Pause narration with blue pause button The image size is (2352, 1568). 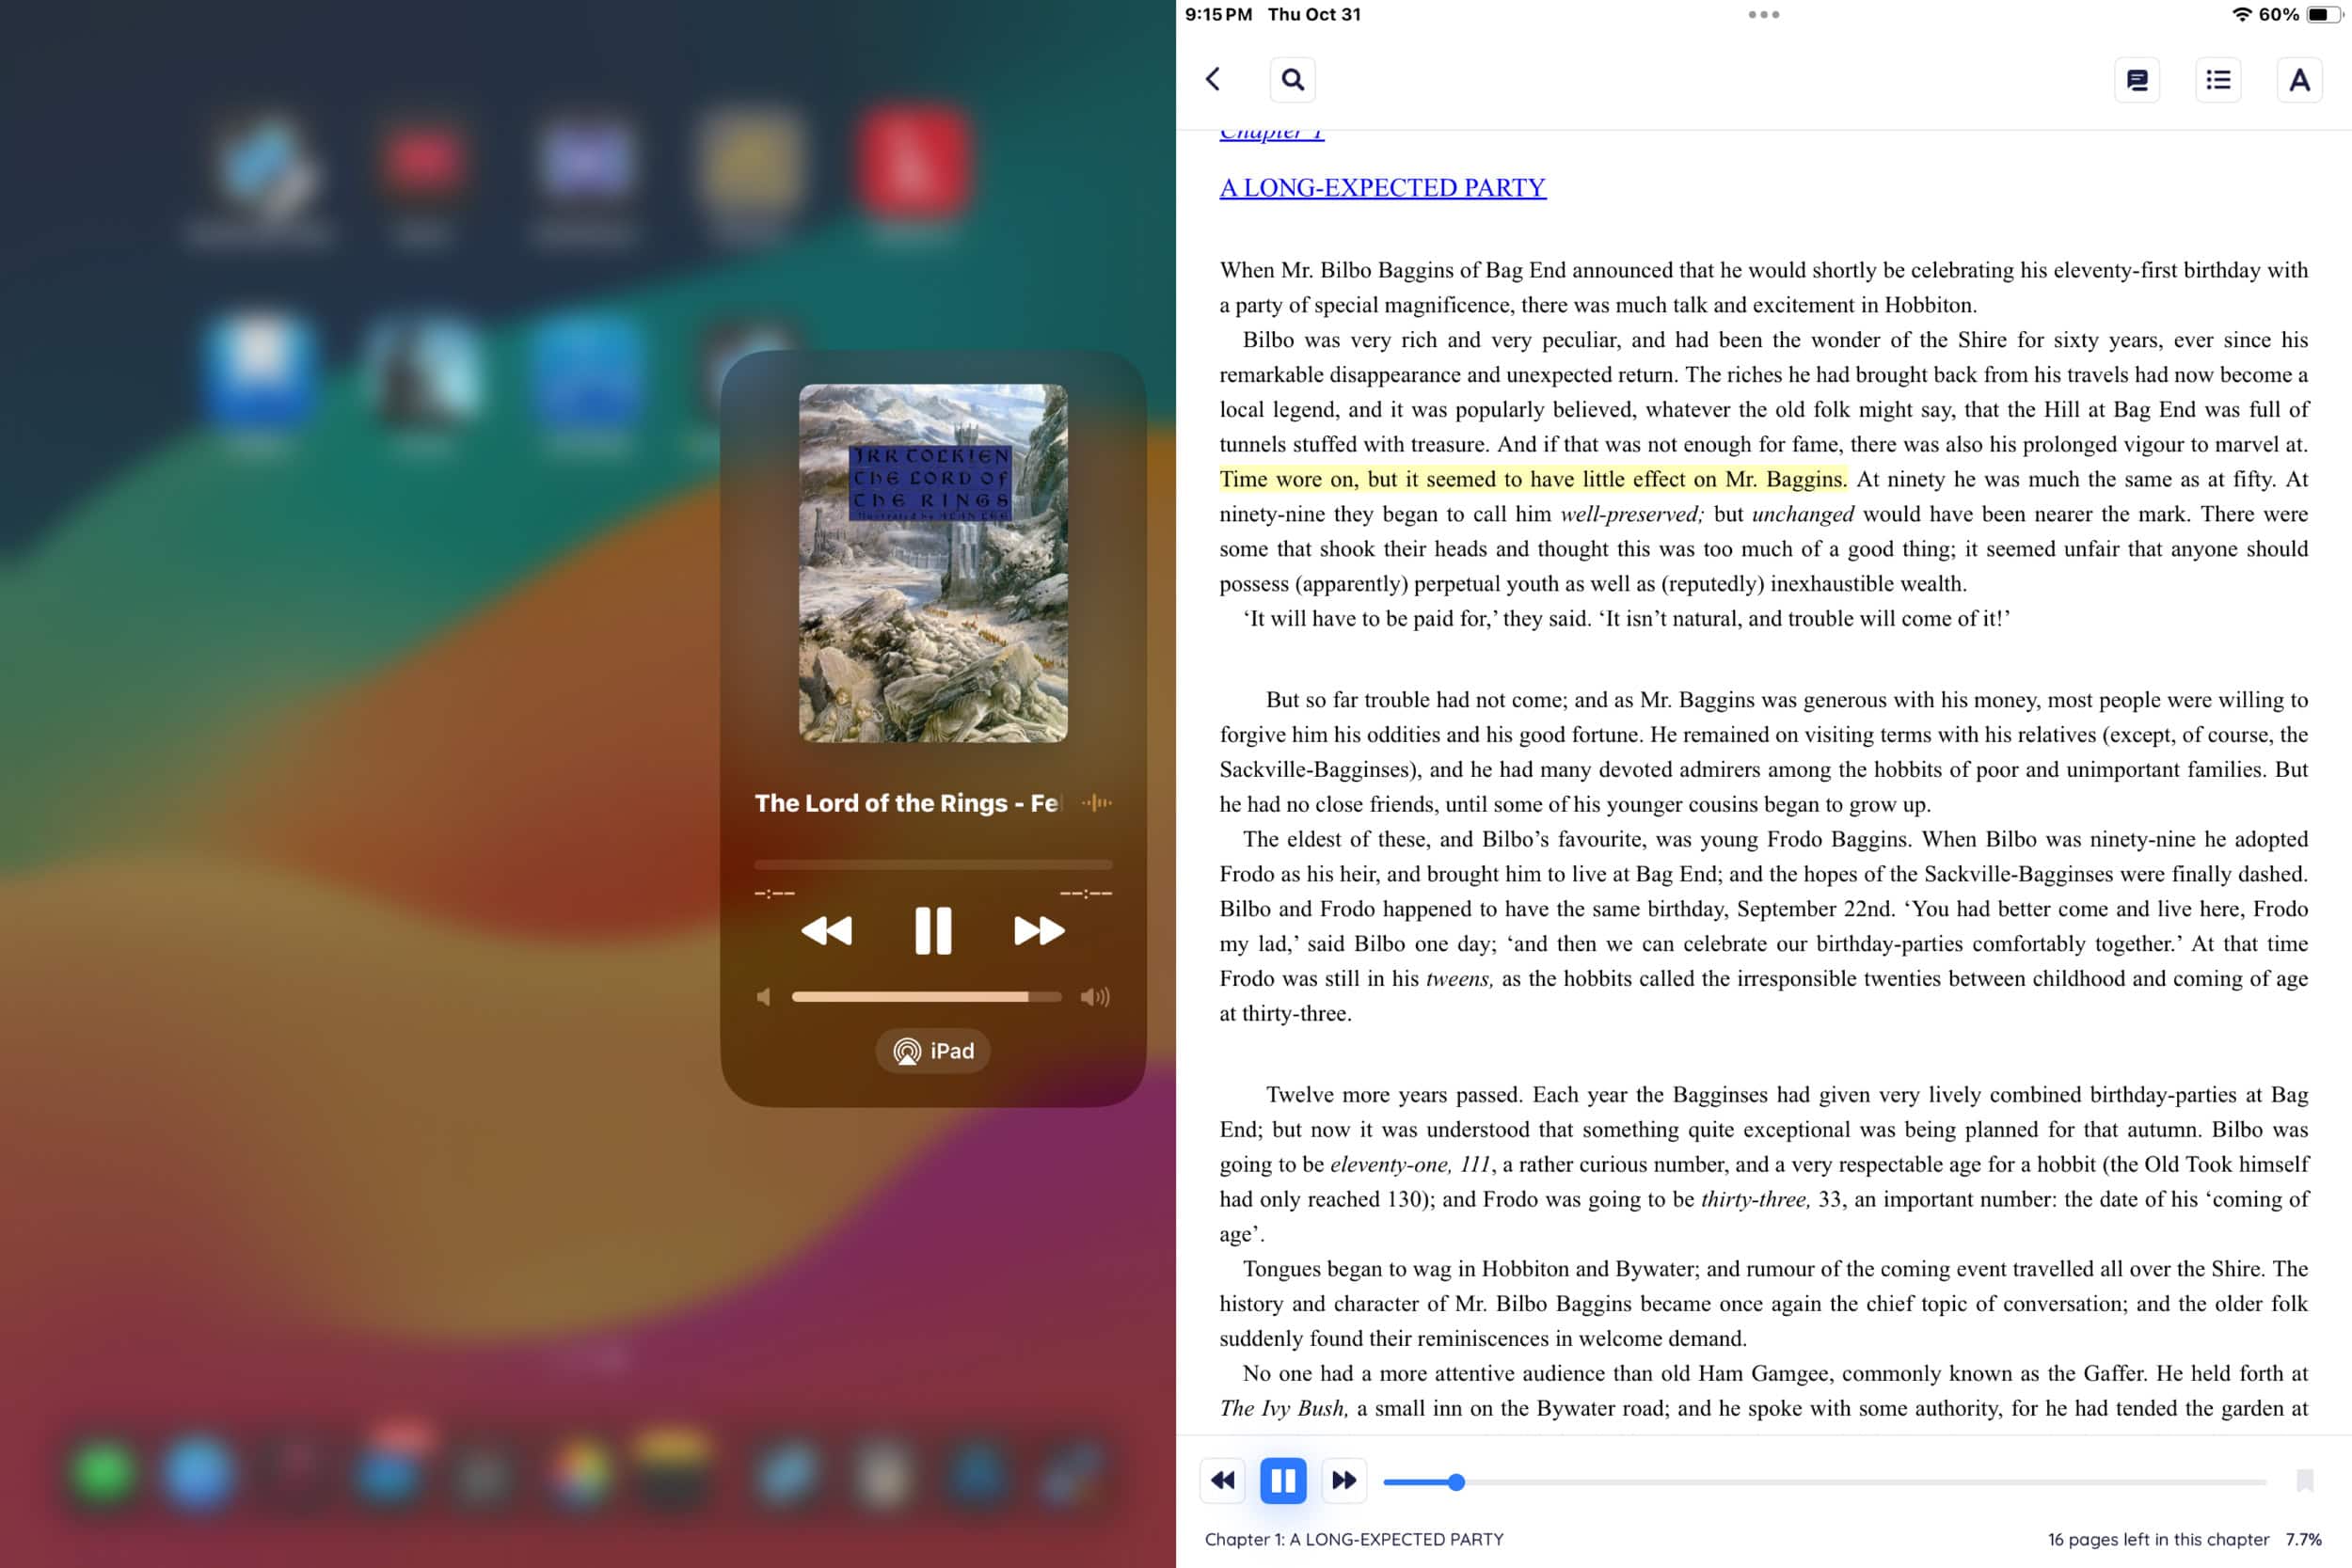click(x=1283, y=1480)
